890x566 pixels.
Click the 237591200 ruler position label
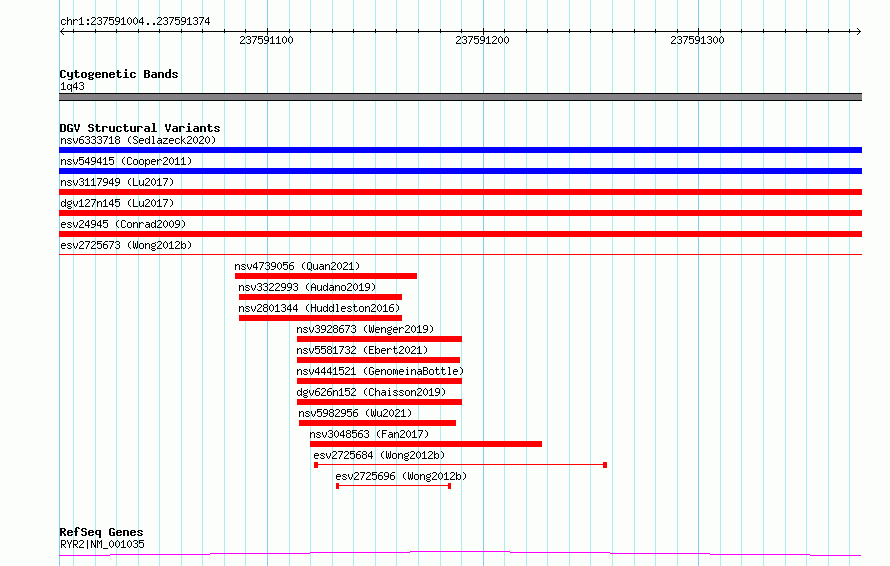[482, 40]
